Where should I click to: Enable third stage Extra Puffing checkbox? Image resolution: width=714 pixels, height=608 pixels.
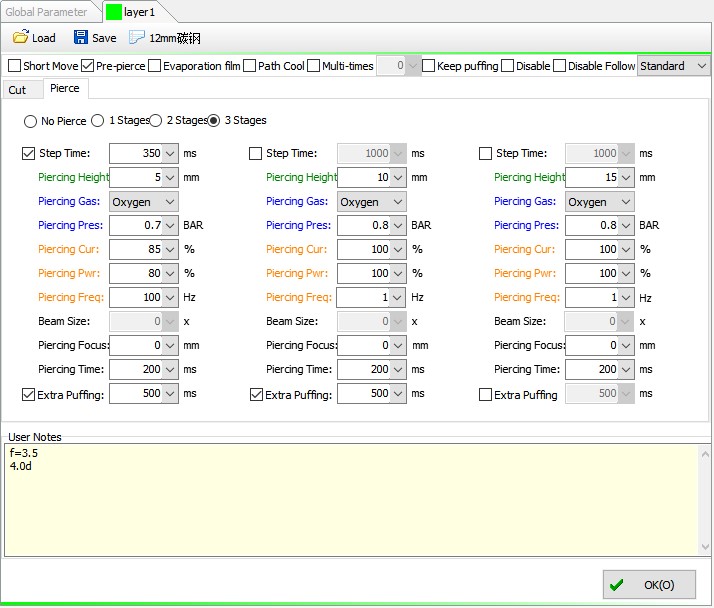[x=485, y=394]
